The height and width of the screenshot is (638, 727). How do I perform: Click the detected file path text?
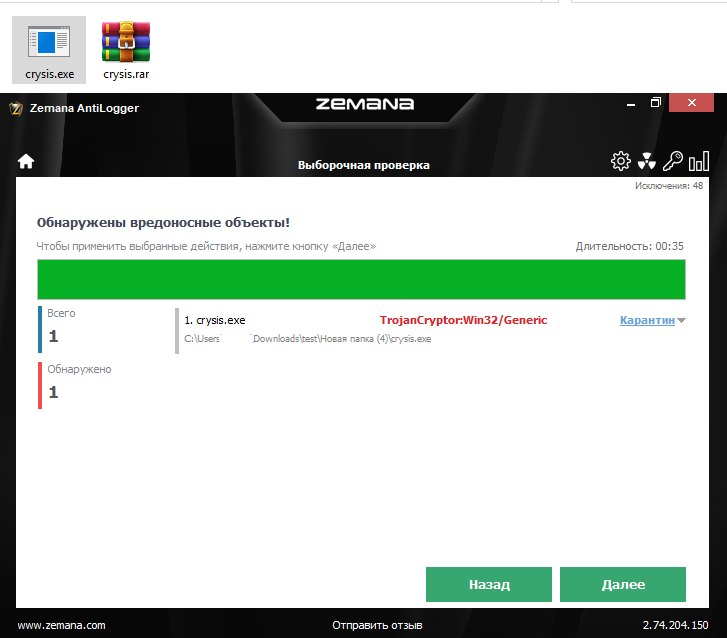click(x=307, y=338)
